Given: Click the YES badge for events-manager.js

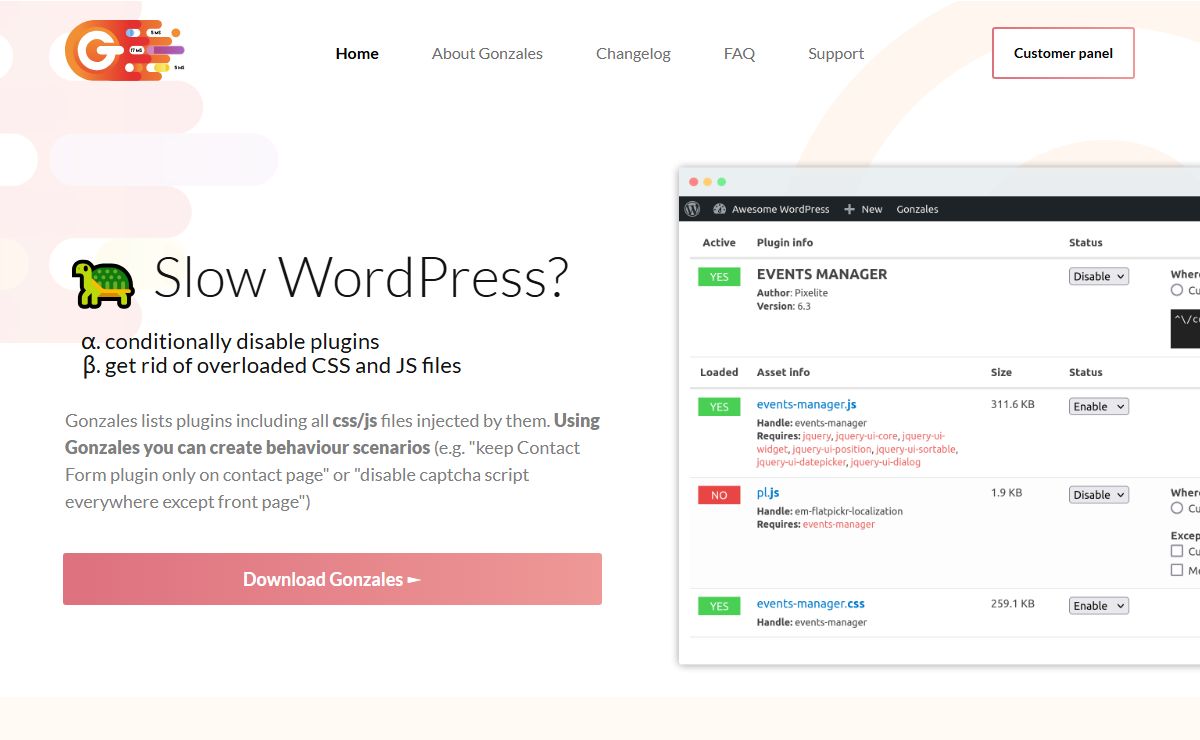Looking at the screenshot, I should click(719, 407).
